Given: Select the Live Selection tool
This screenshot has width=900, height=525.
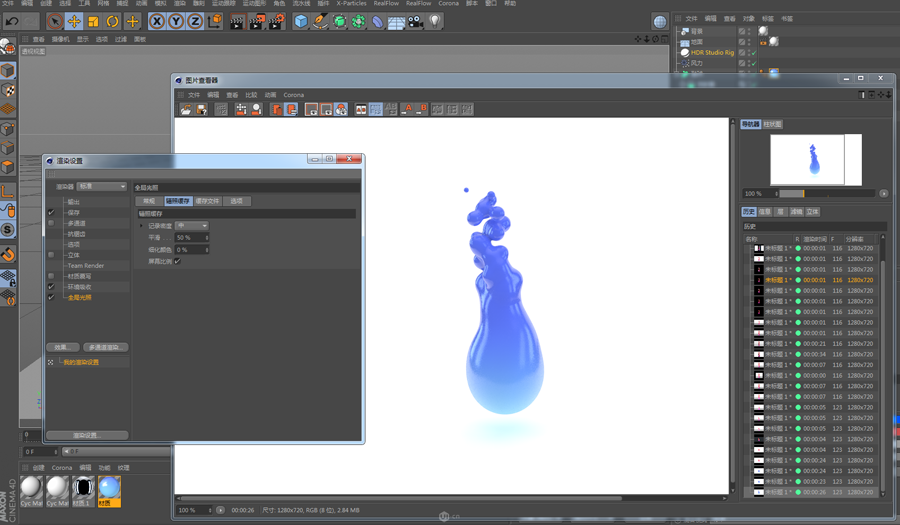Looking at the screenshot, I should click(x=55, y=22).
